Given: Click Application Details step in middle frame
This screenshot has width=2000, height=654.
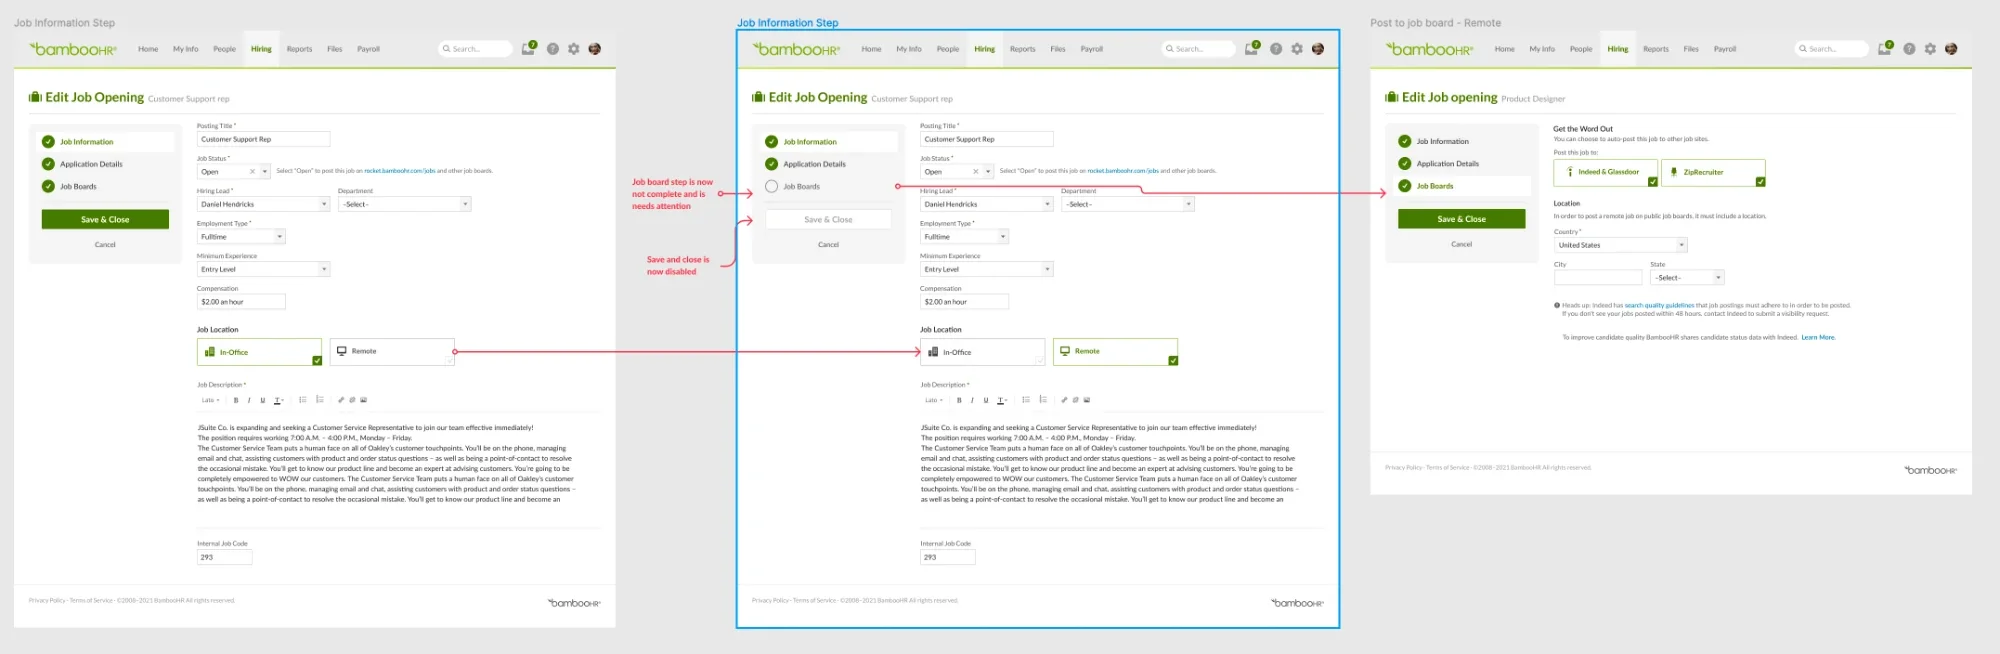Looking at the screenshot, I should pos(806,164).
